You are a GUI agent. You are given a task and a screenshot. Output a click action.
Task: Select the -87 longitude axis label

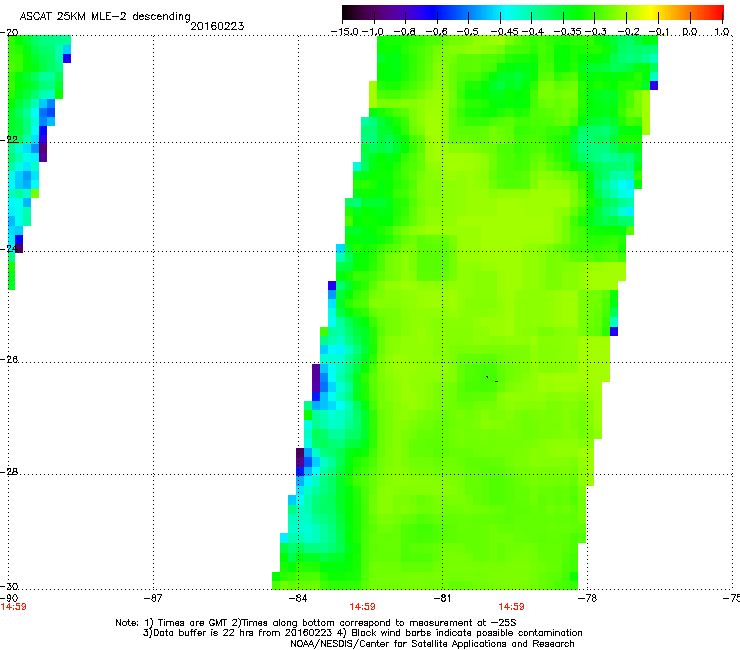pos(153,598)
